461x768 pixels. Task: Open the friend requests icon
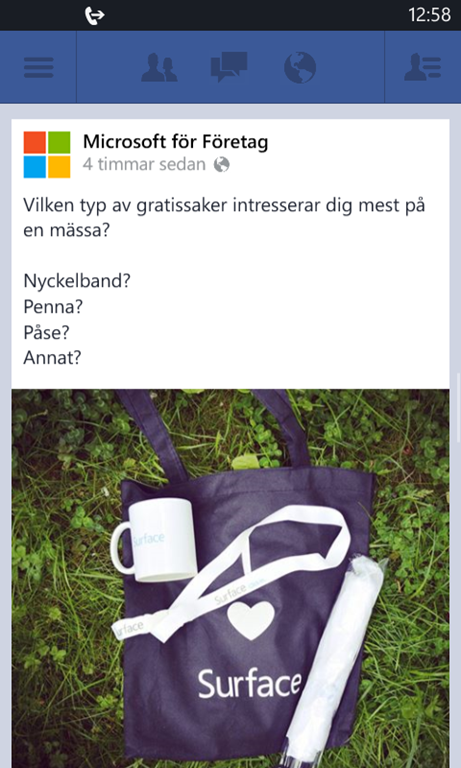(159, 68)
